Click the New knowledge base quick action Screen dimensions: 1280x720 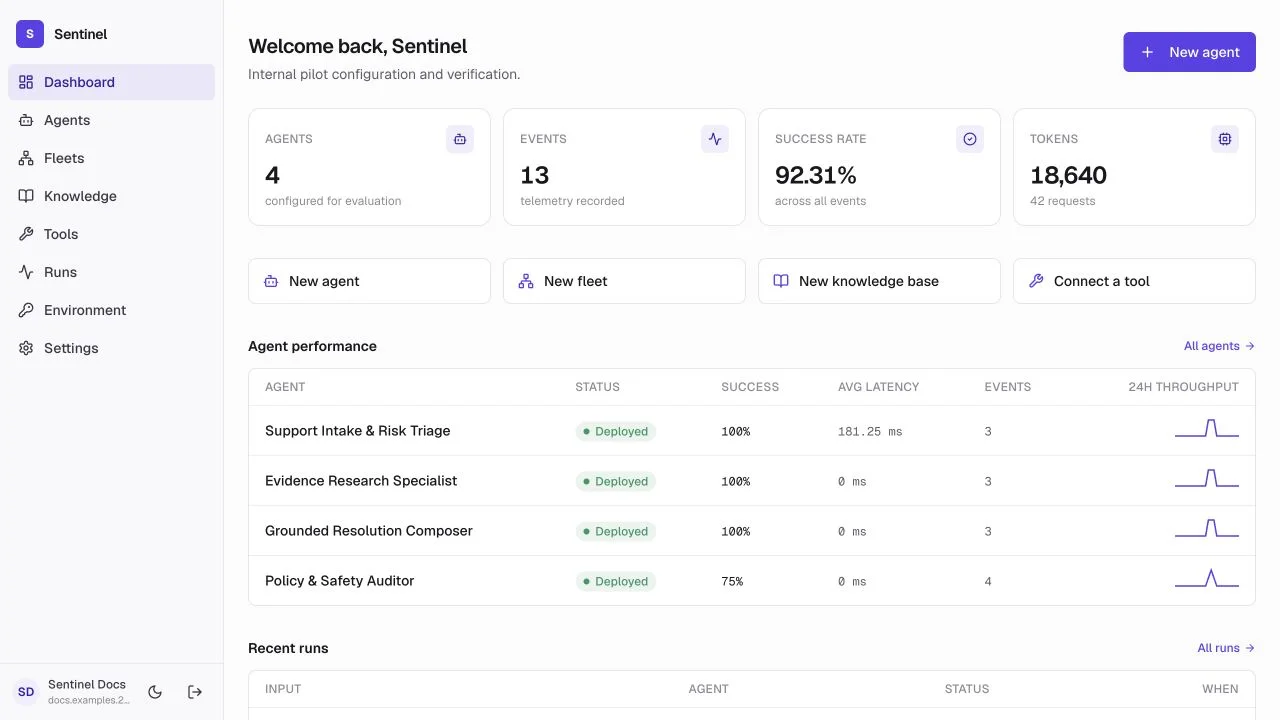(x=879, y=281)
